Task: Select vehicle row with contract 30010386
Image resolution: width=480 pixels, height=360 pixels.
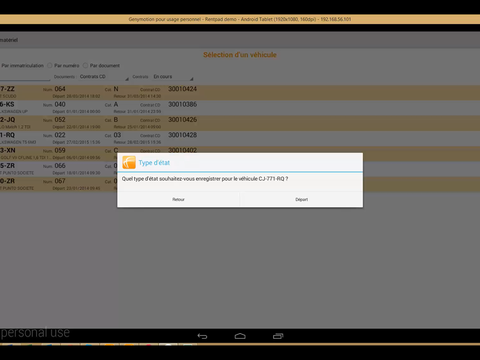Action: coord(240,108)
